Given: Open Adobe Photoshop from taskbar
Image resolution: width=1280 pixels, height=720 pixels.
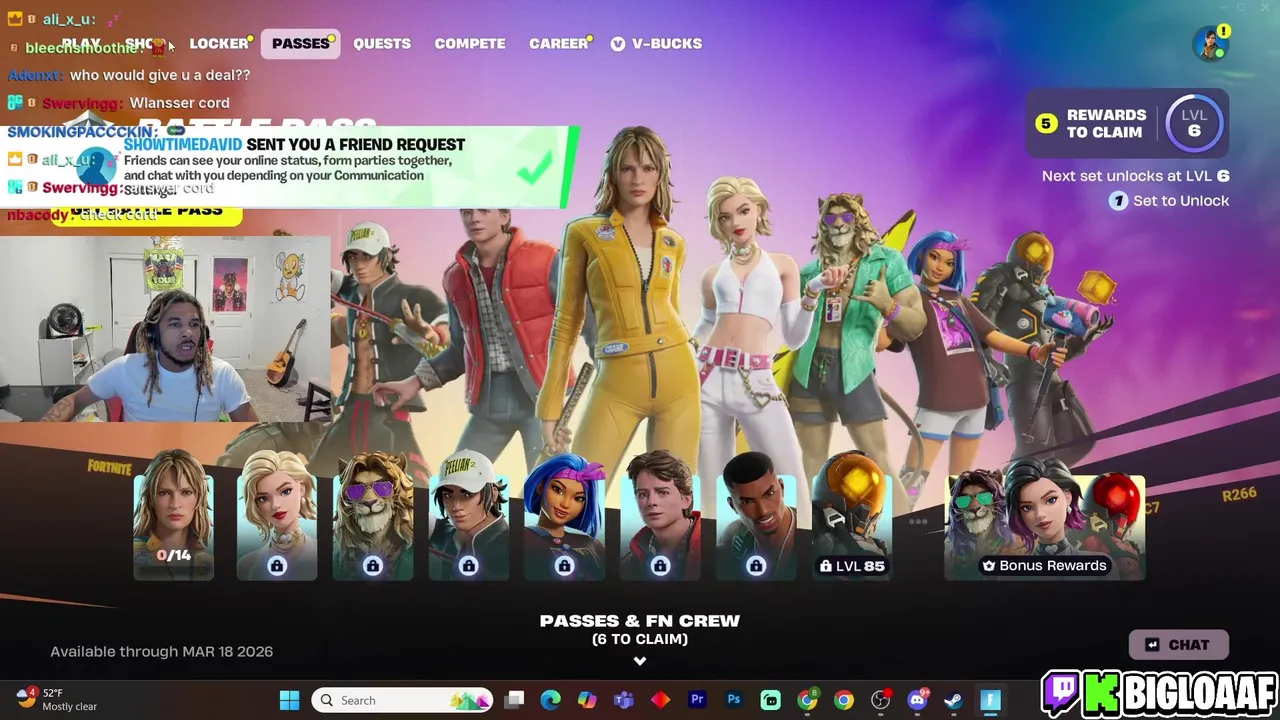Looking at the screenshot, I should pyautogui.click(x=734, y=700).
